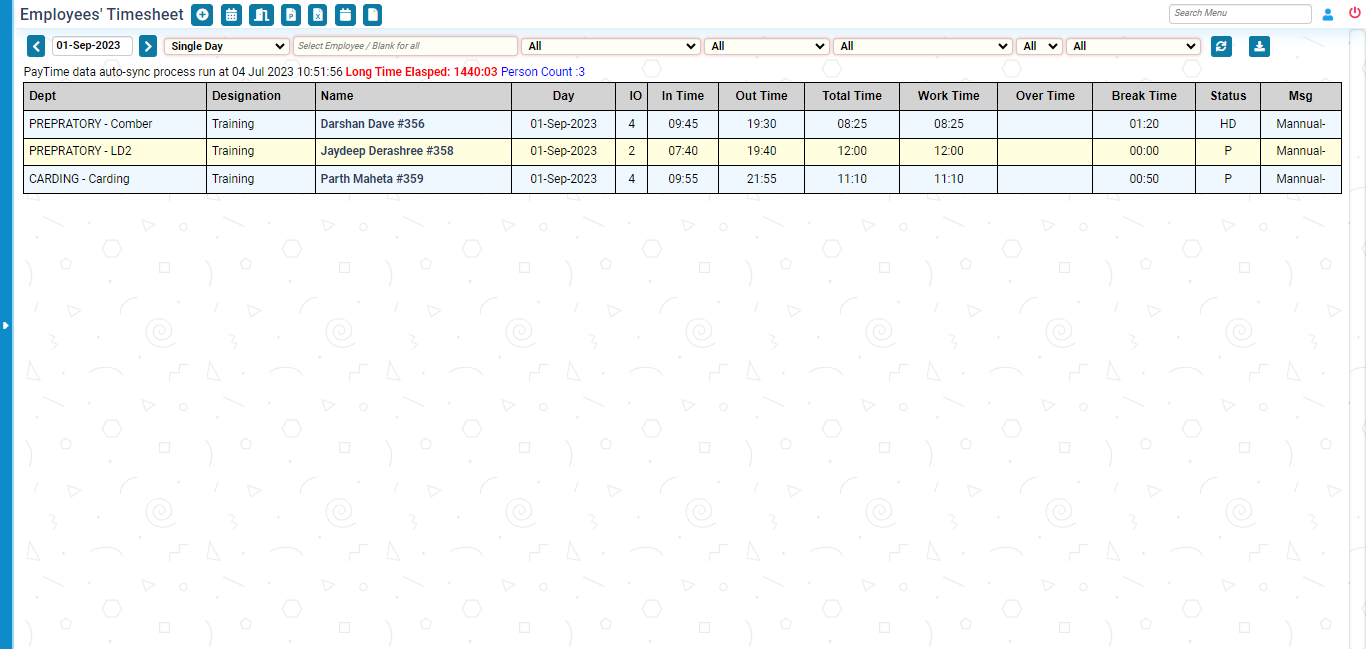This screenshot has width=1366, height=649.
Task: Go to the previous date
Action: coord(36,46)
